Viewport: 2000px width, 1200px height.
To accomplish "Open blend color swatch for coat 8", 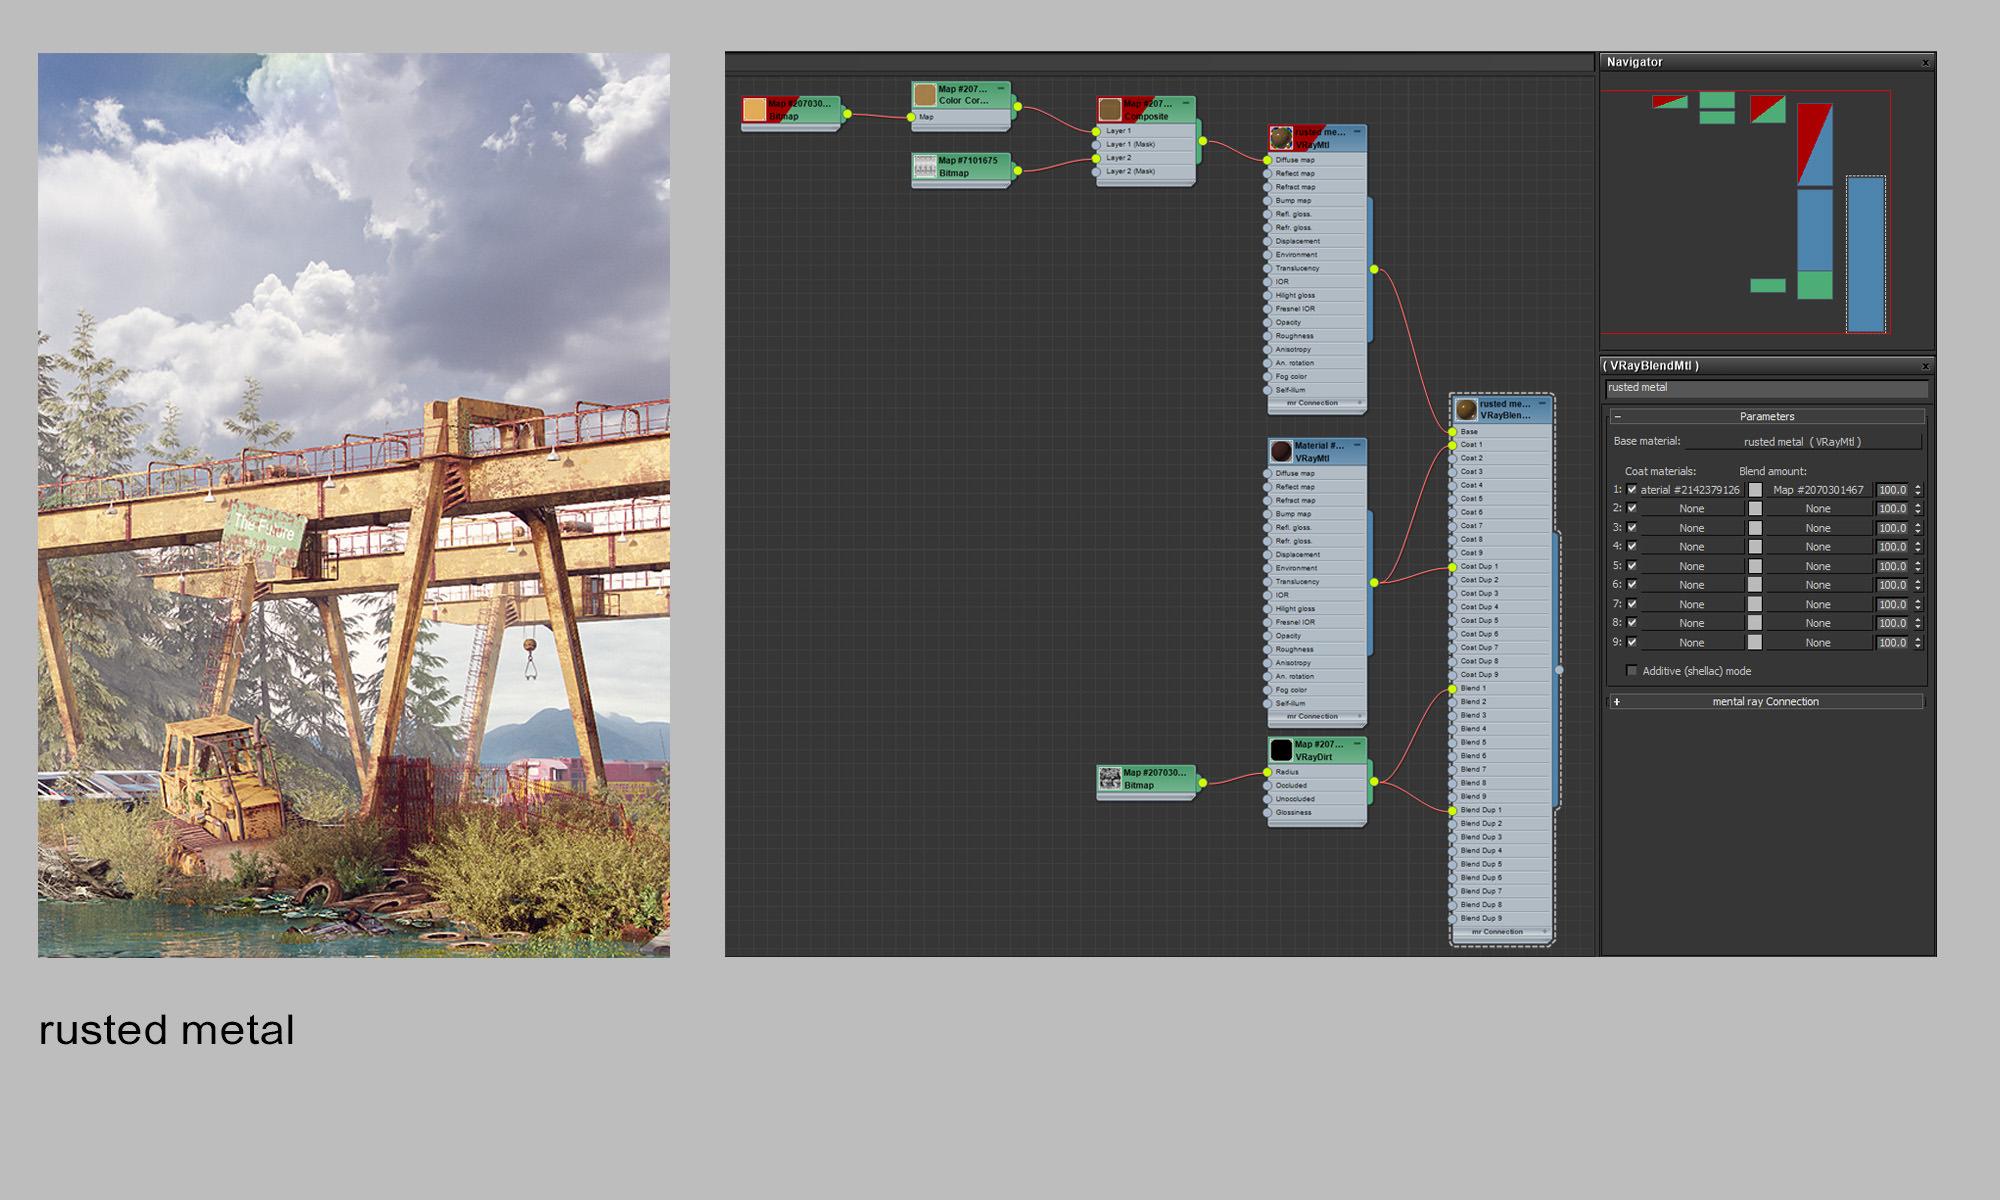I will 1755,623.
